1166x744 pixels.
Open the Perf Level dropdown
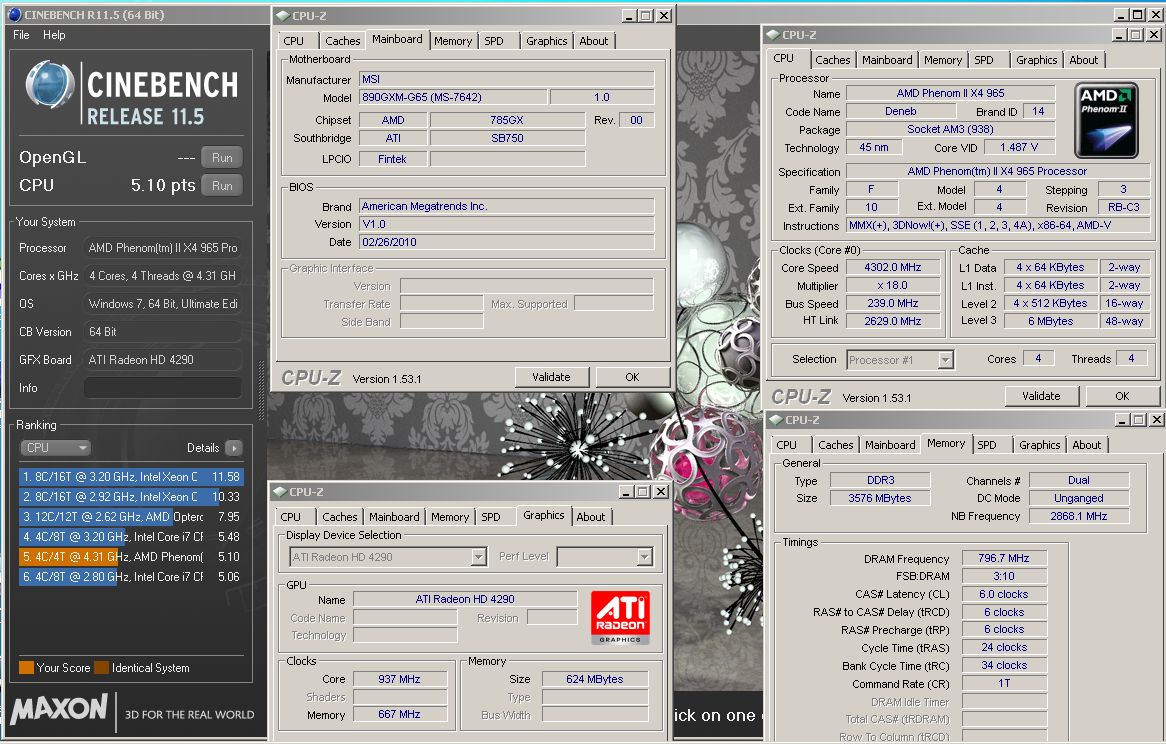pos(644,557)
